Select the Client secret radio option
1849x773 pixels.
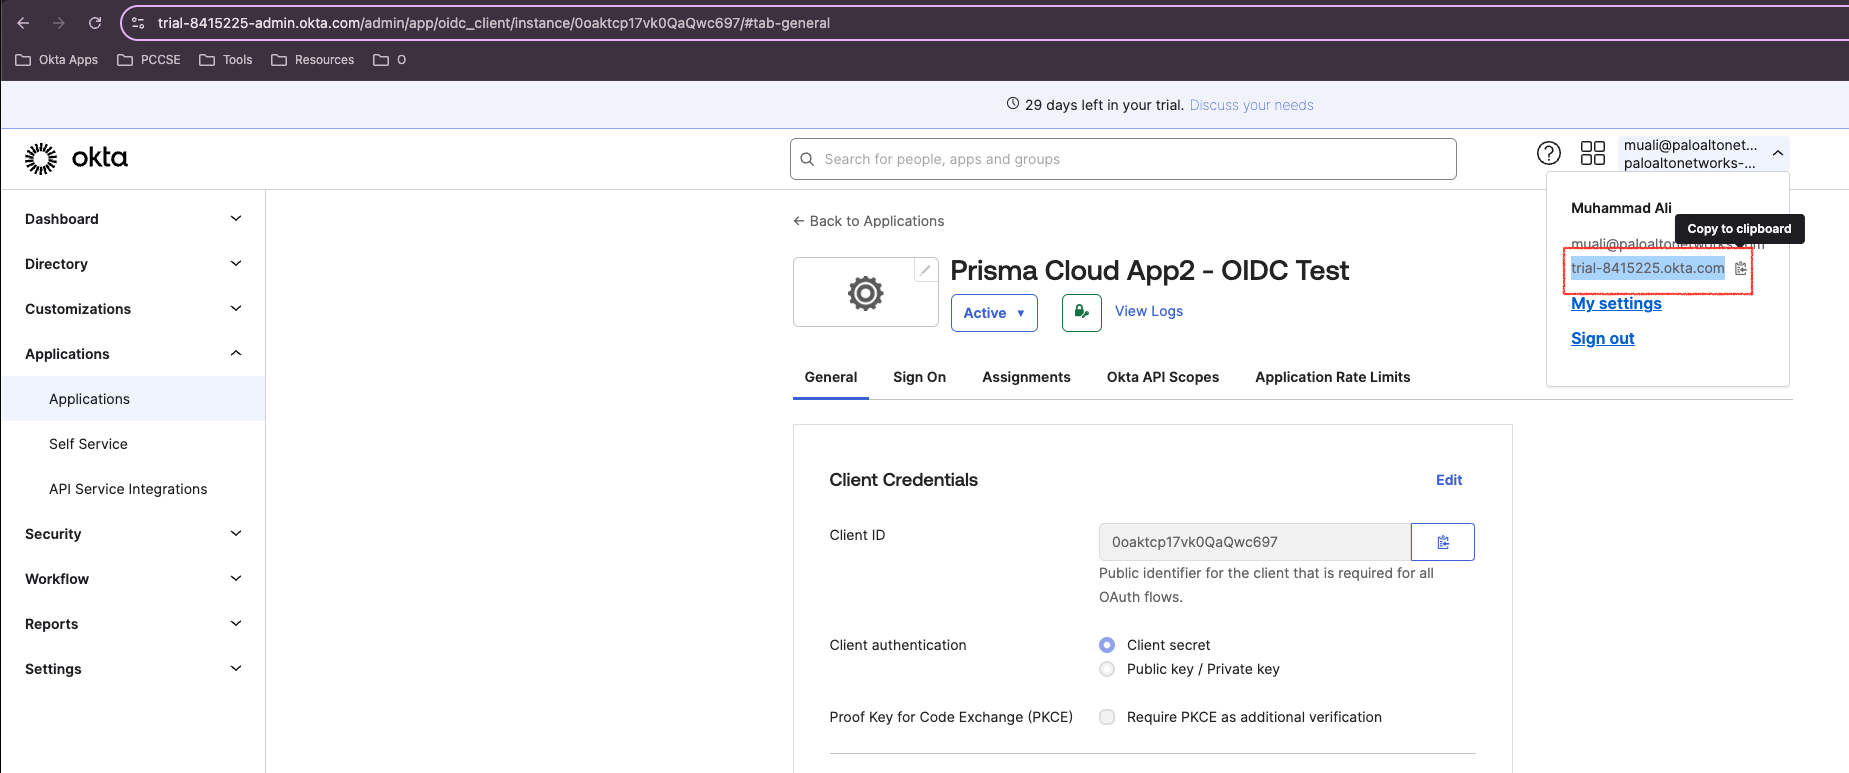tap(1107, 645)
